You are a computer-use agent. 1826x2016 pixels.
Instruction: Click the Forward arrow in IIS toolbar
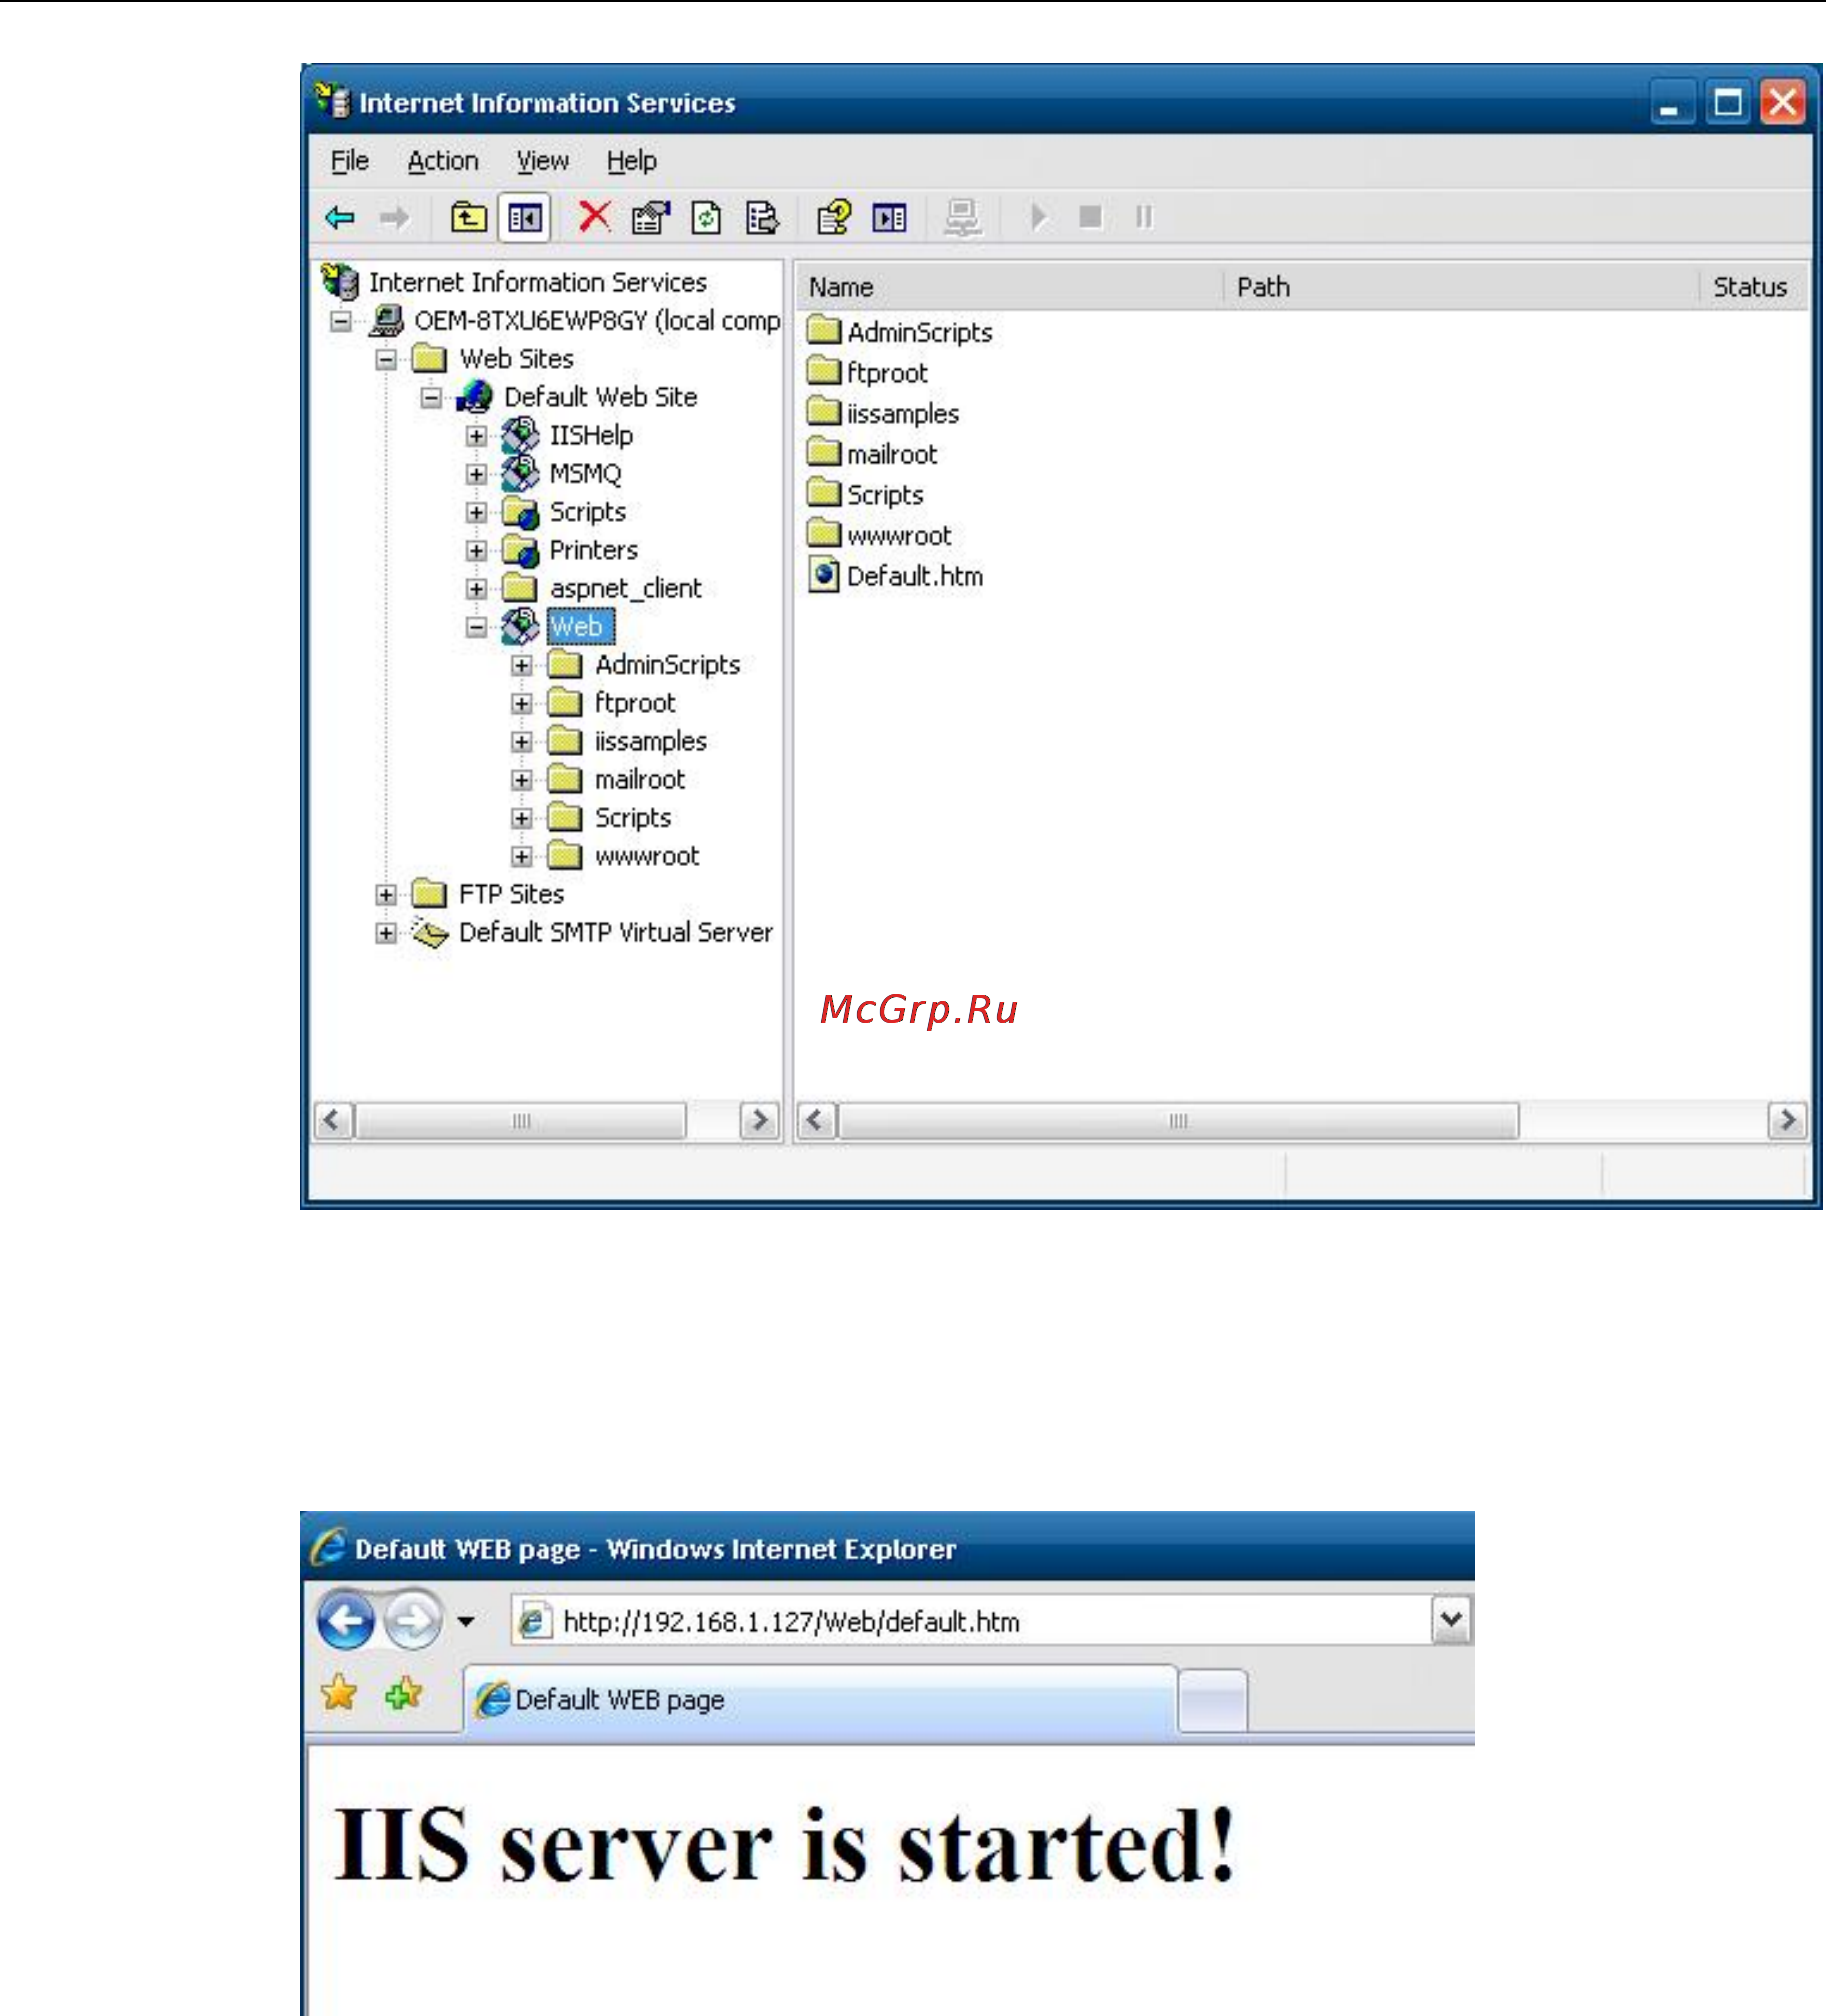pyautogui.click(x=395, y=217)
